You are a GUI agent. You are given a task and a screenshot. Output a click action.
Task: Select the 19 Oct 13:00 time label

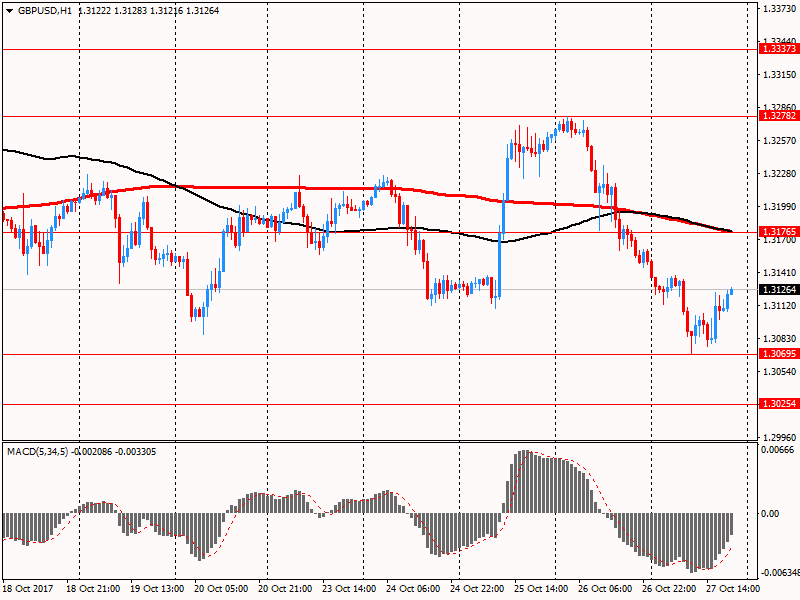tap(157, 588)
